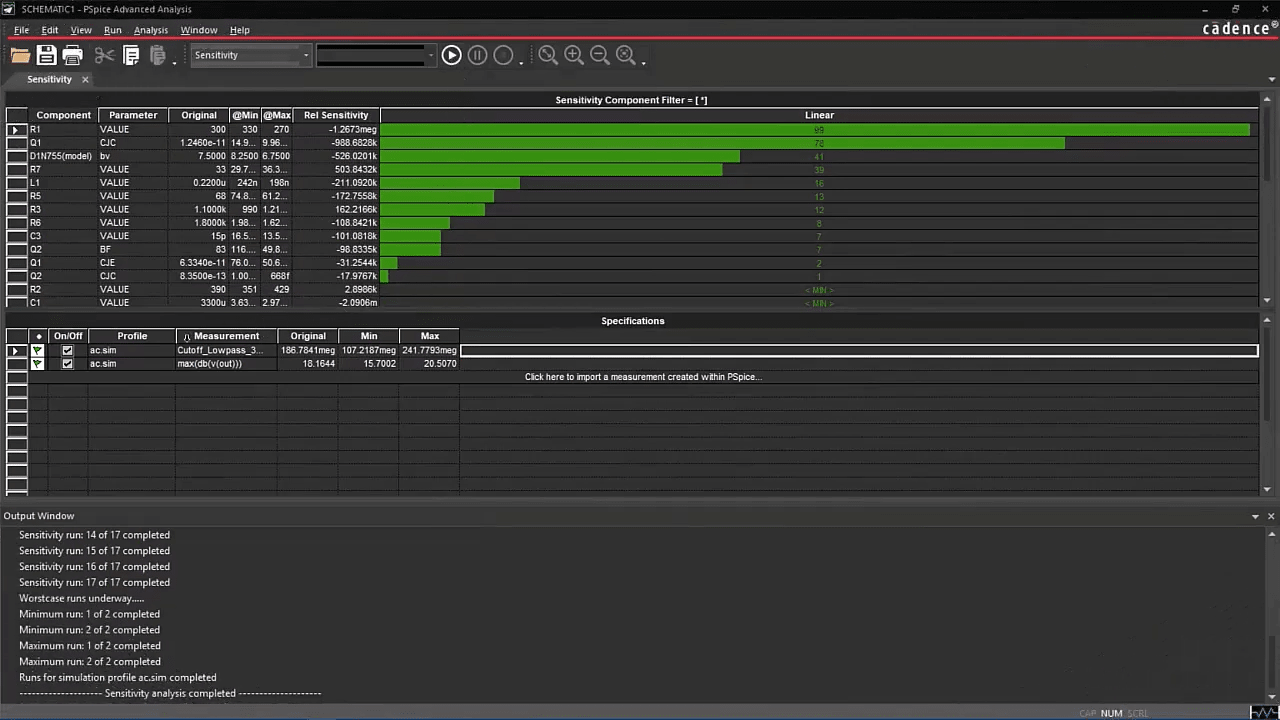Close the Output Window pane
The width and height of the screenshot is (1280, 720).
tap(1271, 516)
